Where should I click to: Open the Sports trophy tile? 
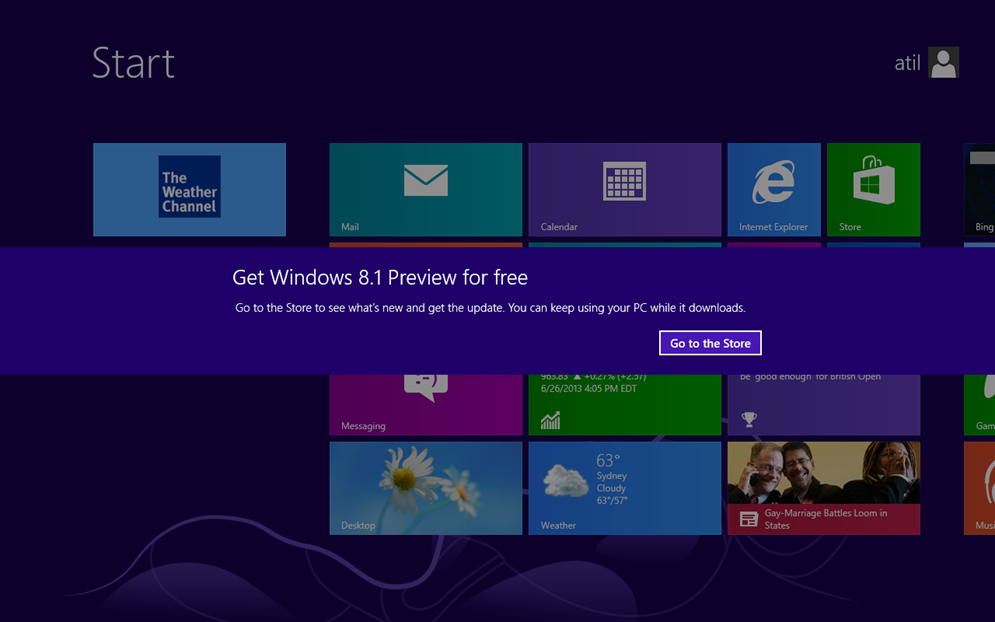824,405
